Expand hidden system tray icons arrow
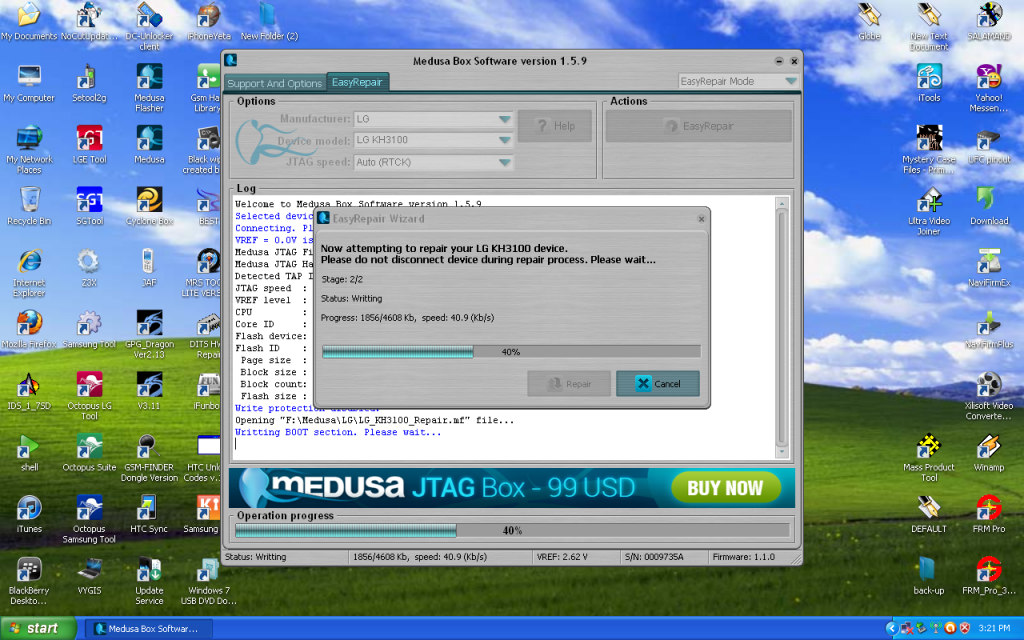 tap(891, 628)
